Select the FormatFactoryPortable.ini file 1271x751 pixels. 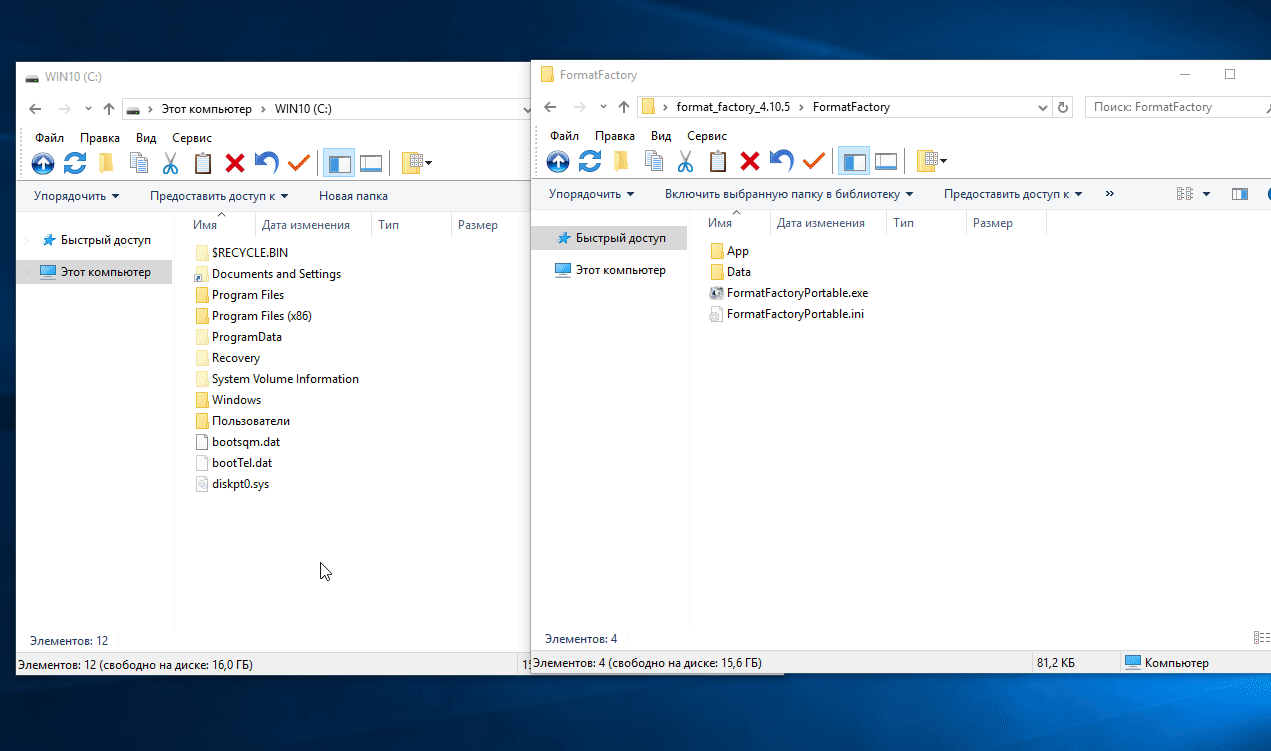tap(786, 314)
